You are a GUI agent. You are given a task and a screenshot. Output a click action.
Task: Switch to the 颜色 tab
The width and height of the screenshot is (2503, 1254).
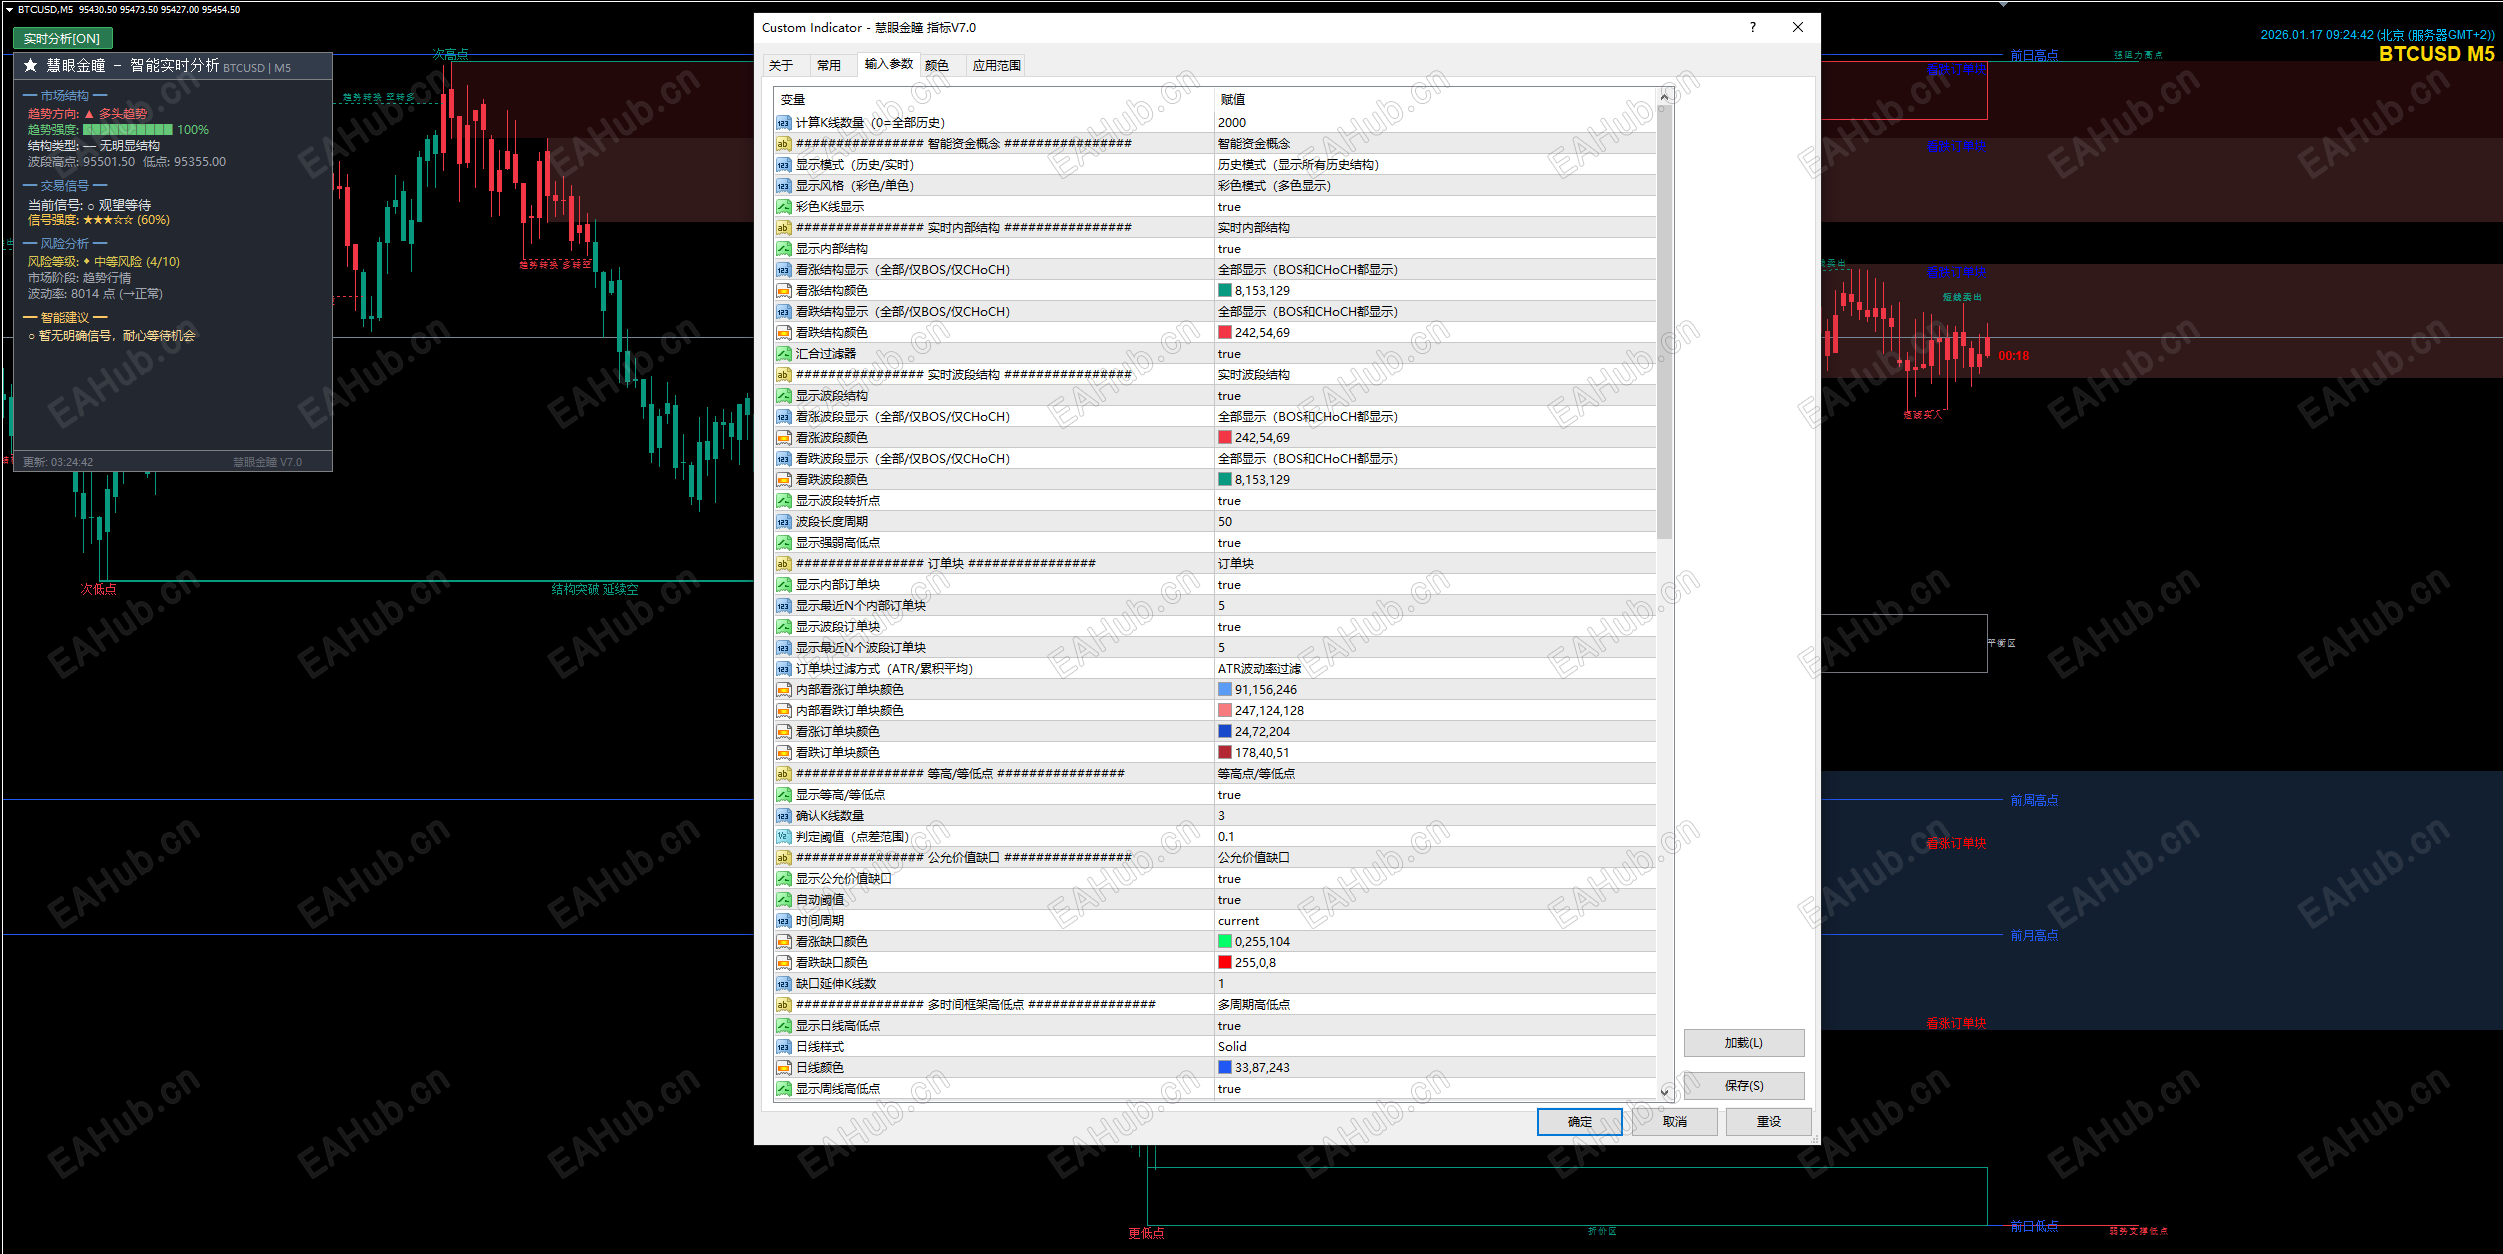(x=936, y=65)
